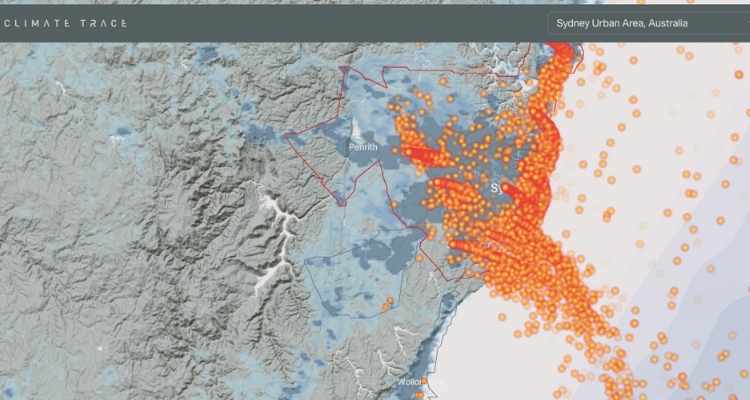Screen dimensions: 750x400
Task: Click the dark blue patch left of Penrith
Action: point(262,133)
